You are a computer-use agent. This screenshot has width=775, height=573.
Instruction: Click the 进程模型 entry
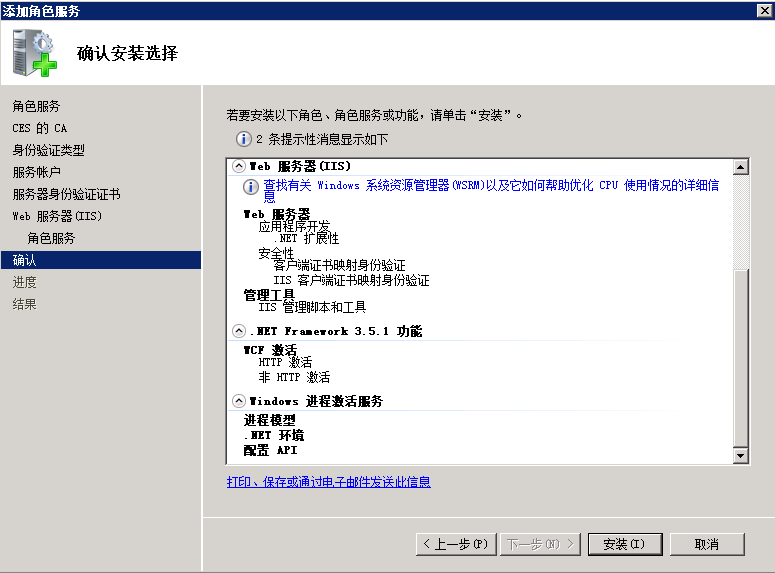(269, 420)
